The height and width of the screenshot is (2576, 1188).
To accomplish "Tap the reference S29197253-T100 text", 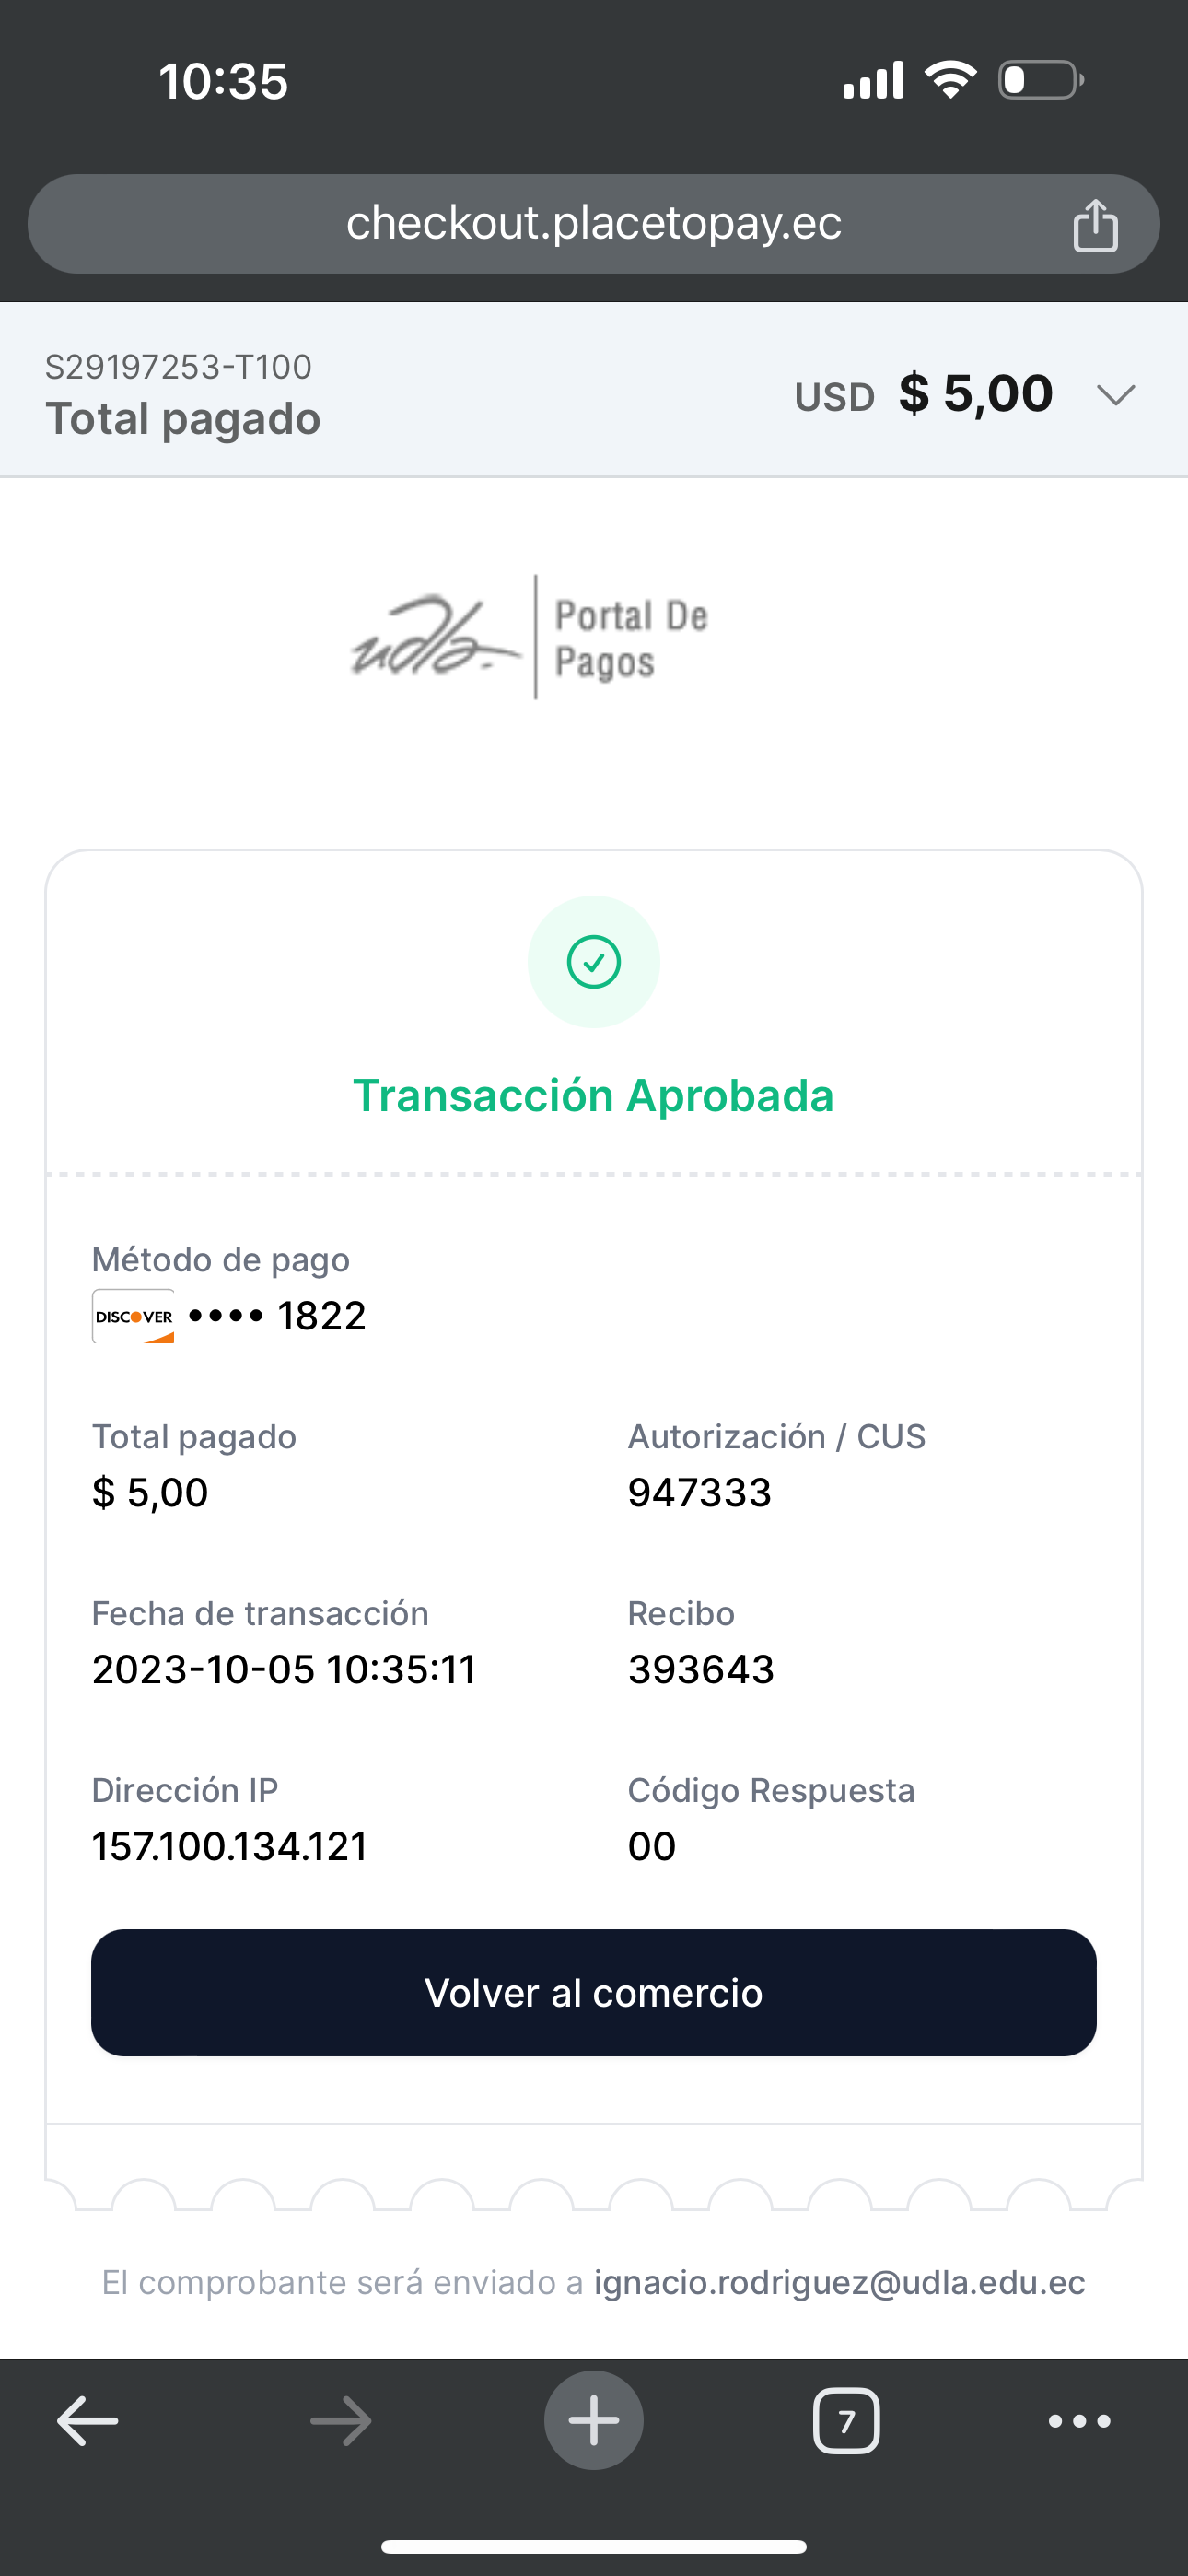I will [179, 367].
